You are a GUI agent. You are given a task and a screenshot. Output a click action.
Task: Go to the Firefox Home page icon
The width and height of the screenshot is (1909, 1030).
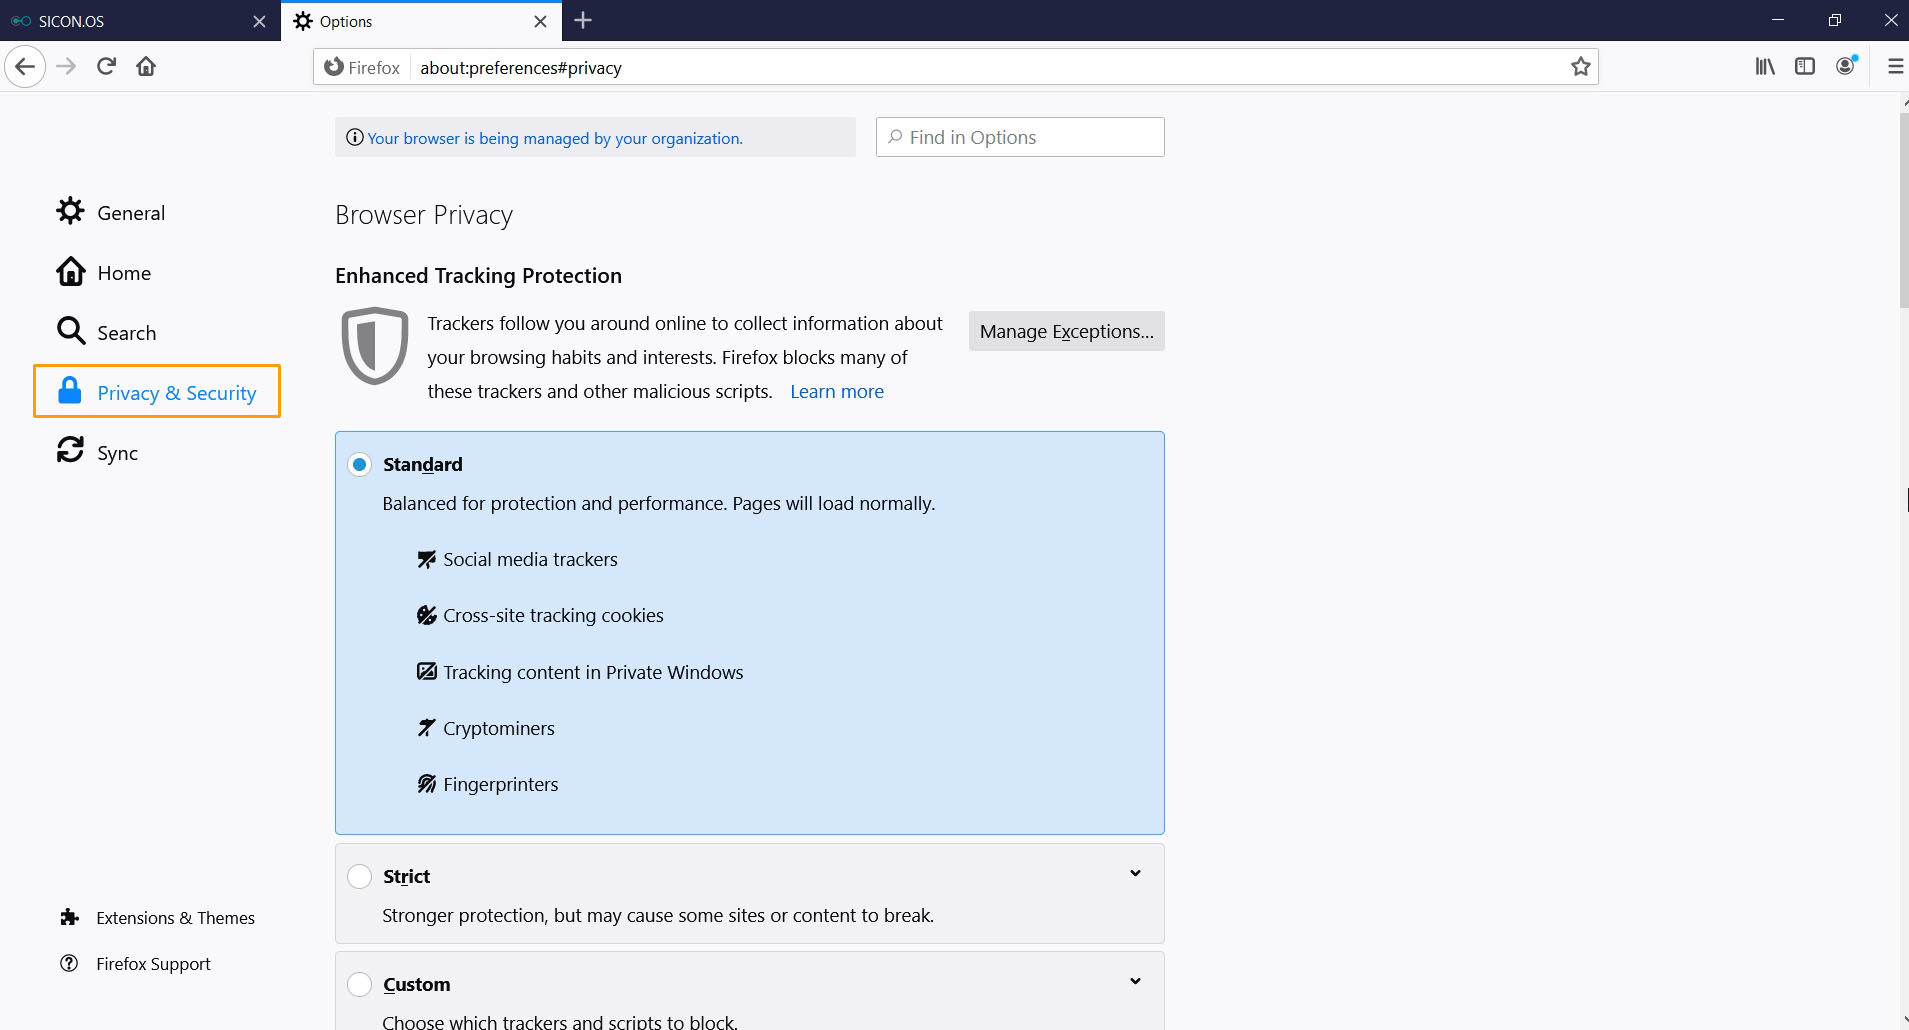click(146, 66)
